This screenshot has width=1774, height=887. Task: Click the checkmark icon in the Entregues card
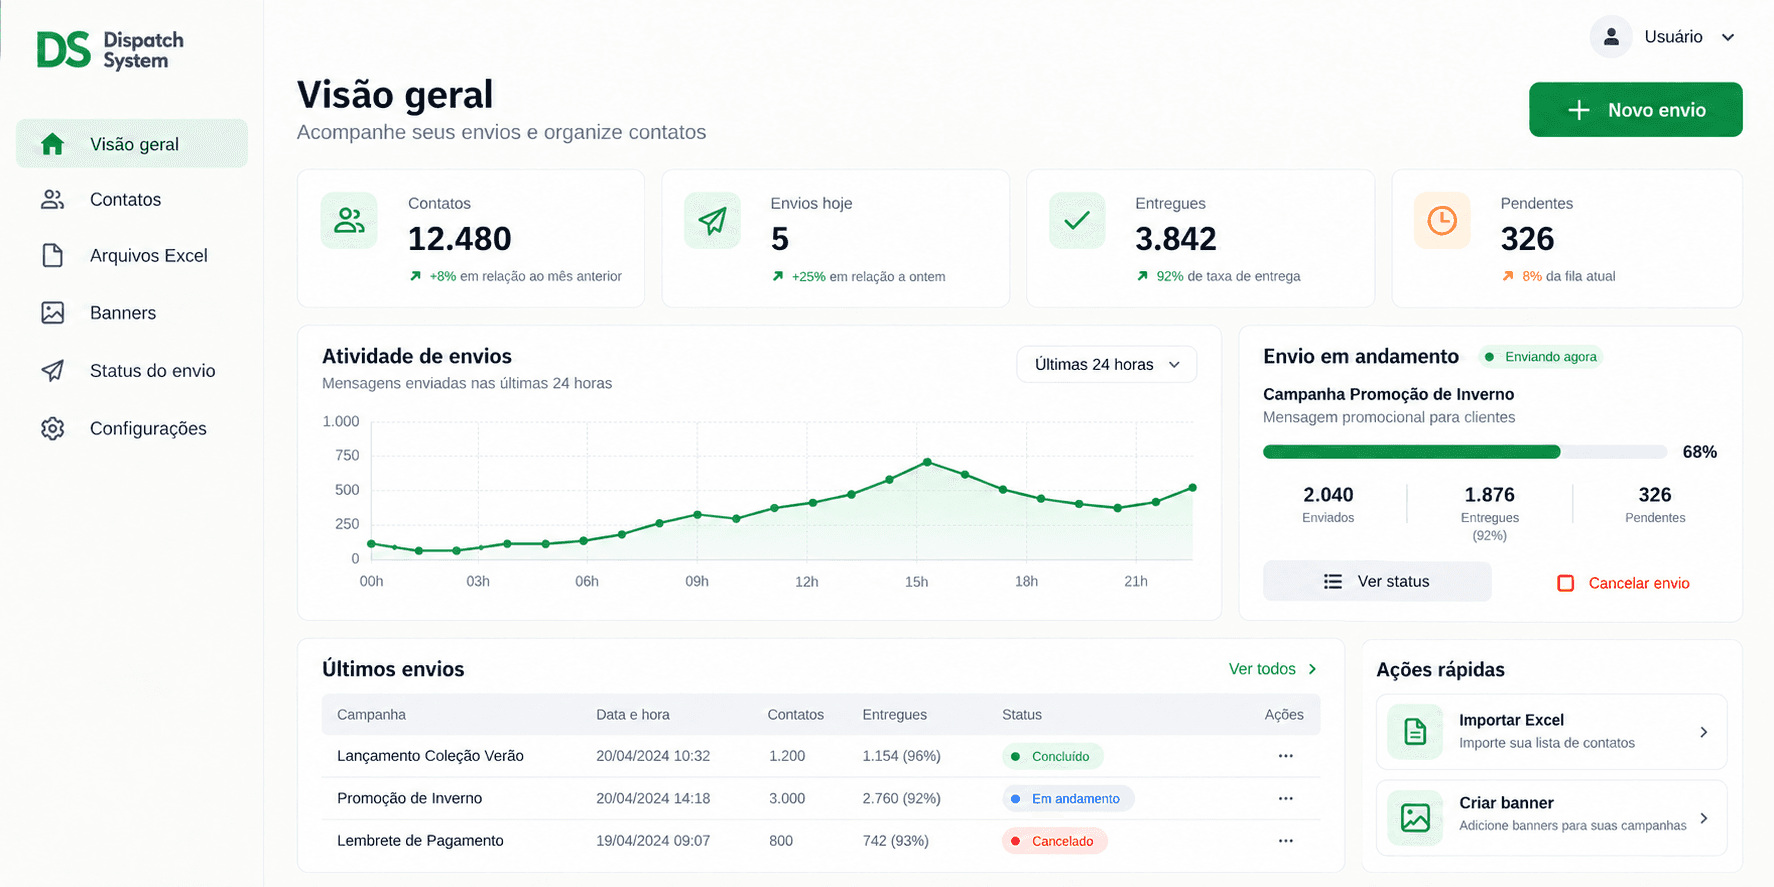tap(1077, 220)
